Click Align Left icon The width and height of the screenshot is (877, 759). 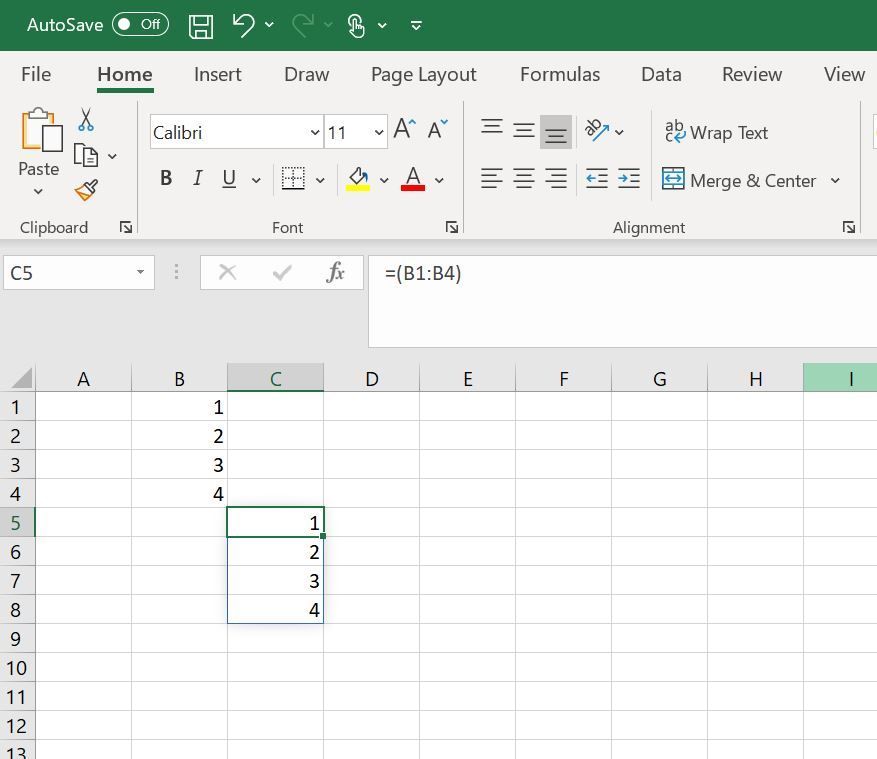(492, 179)
